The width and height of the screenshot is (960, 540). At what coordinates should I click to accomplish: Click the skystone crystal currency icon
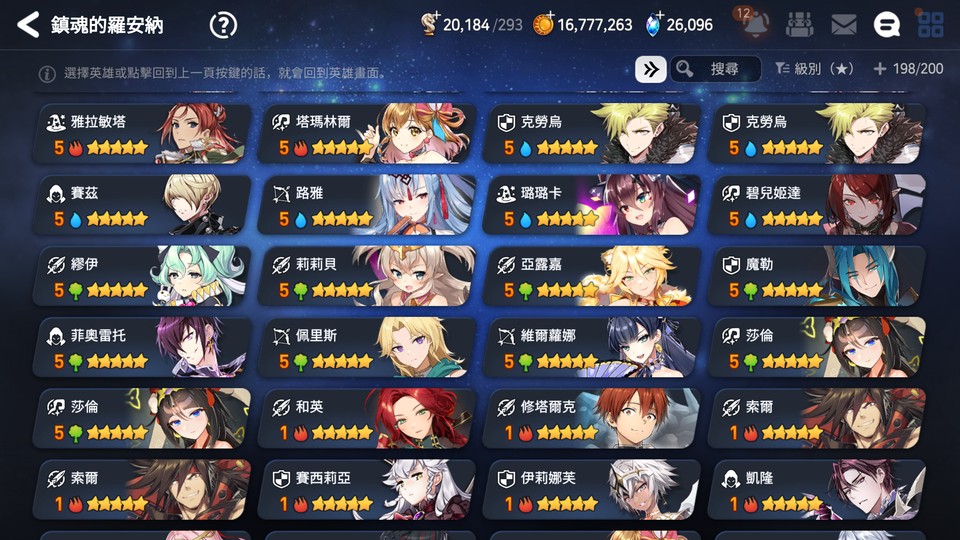pos(654,24)
